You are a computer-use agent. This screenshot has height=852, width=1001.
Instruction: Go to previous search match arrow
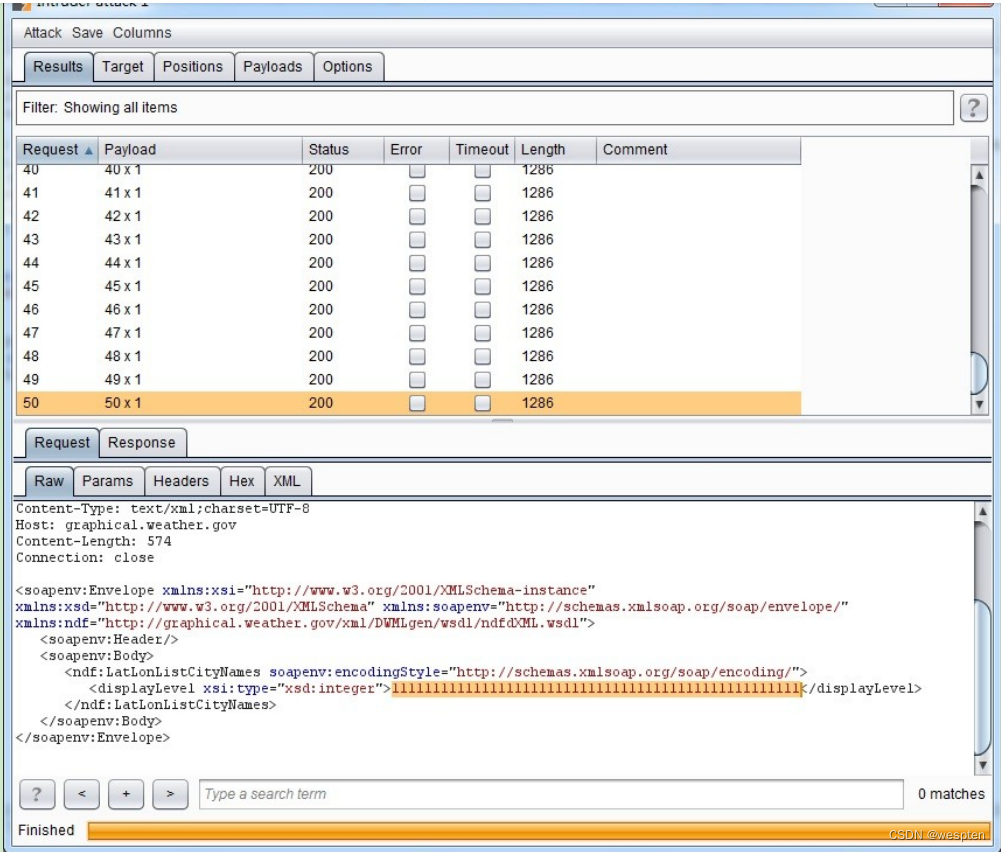82,794
